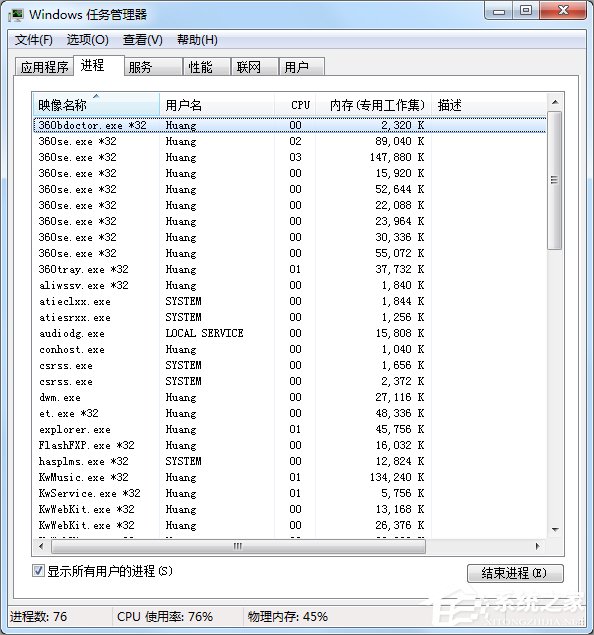
Task: Switch to the 服务 tab
Action: pos(153,67)
